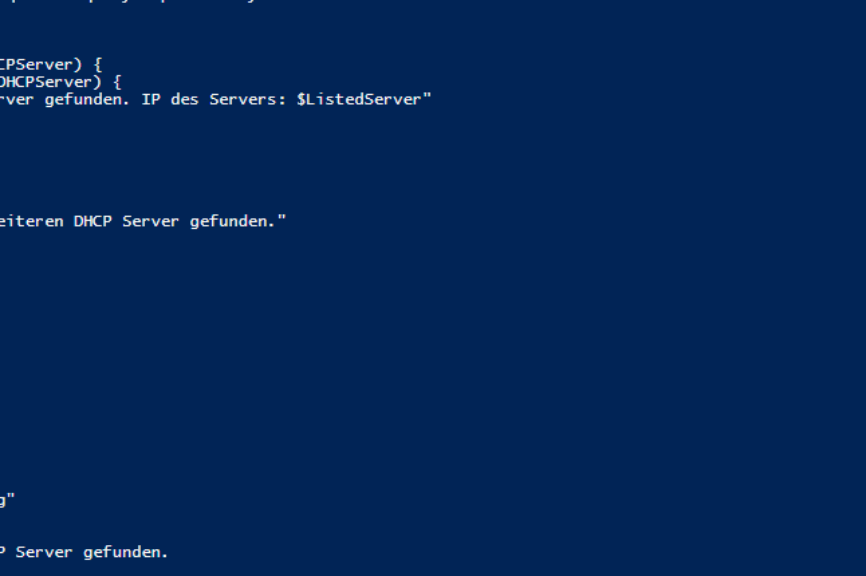This screenshot has width=866, height=576.
Task: Click the "P" fragment starting the bottom line
Action: (x=3, y=552)
